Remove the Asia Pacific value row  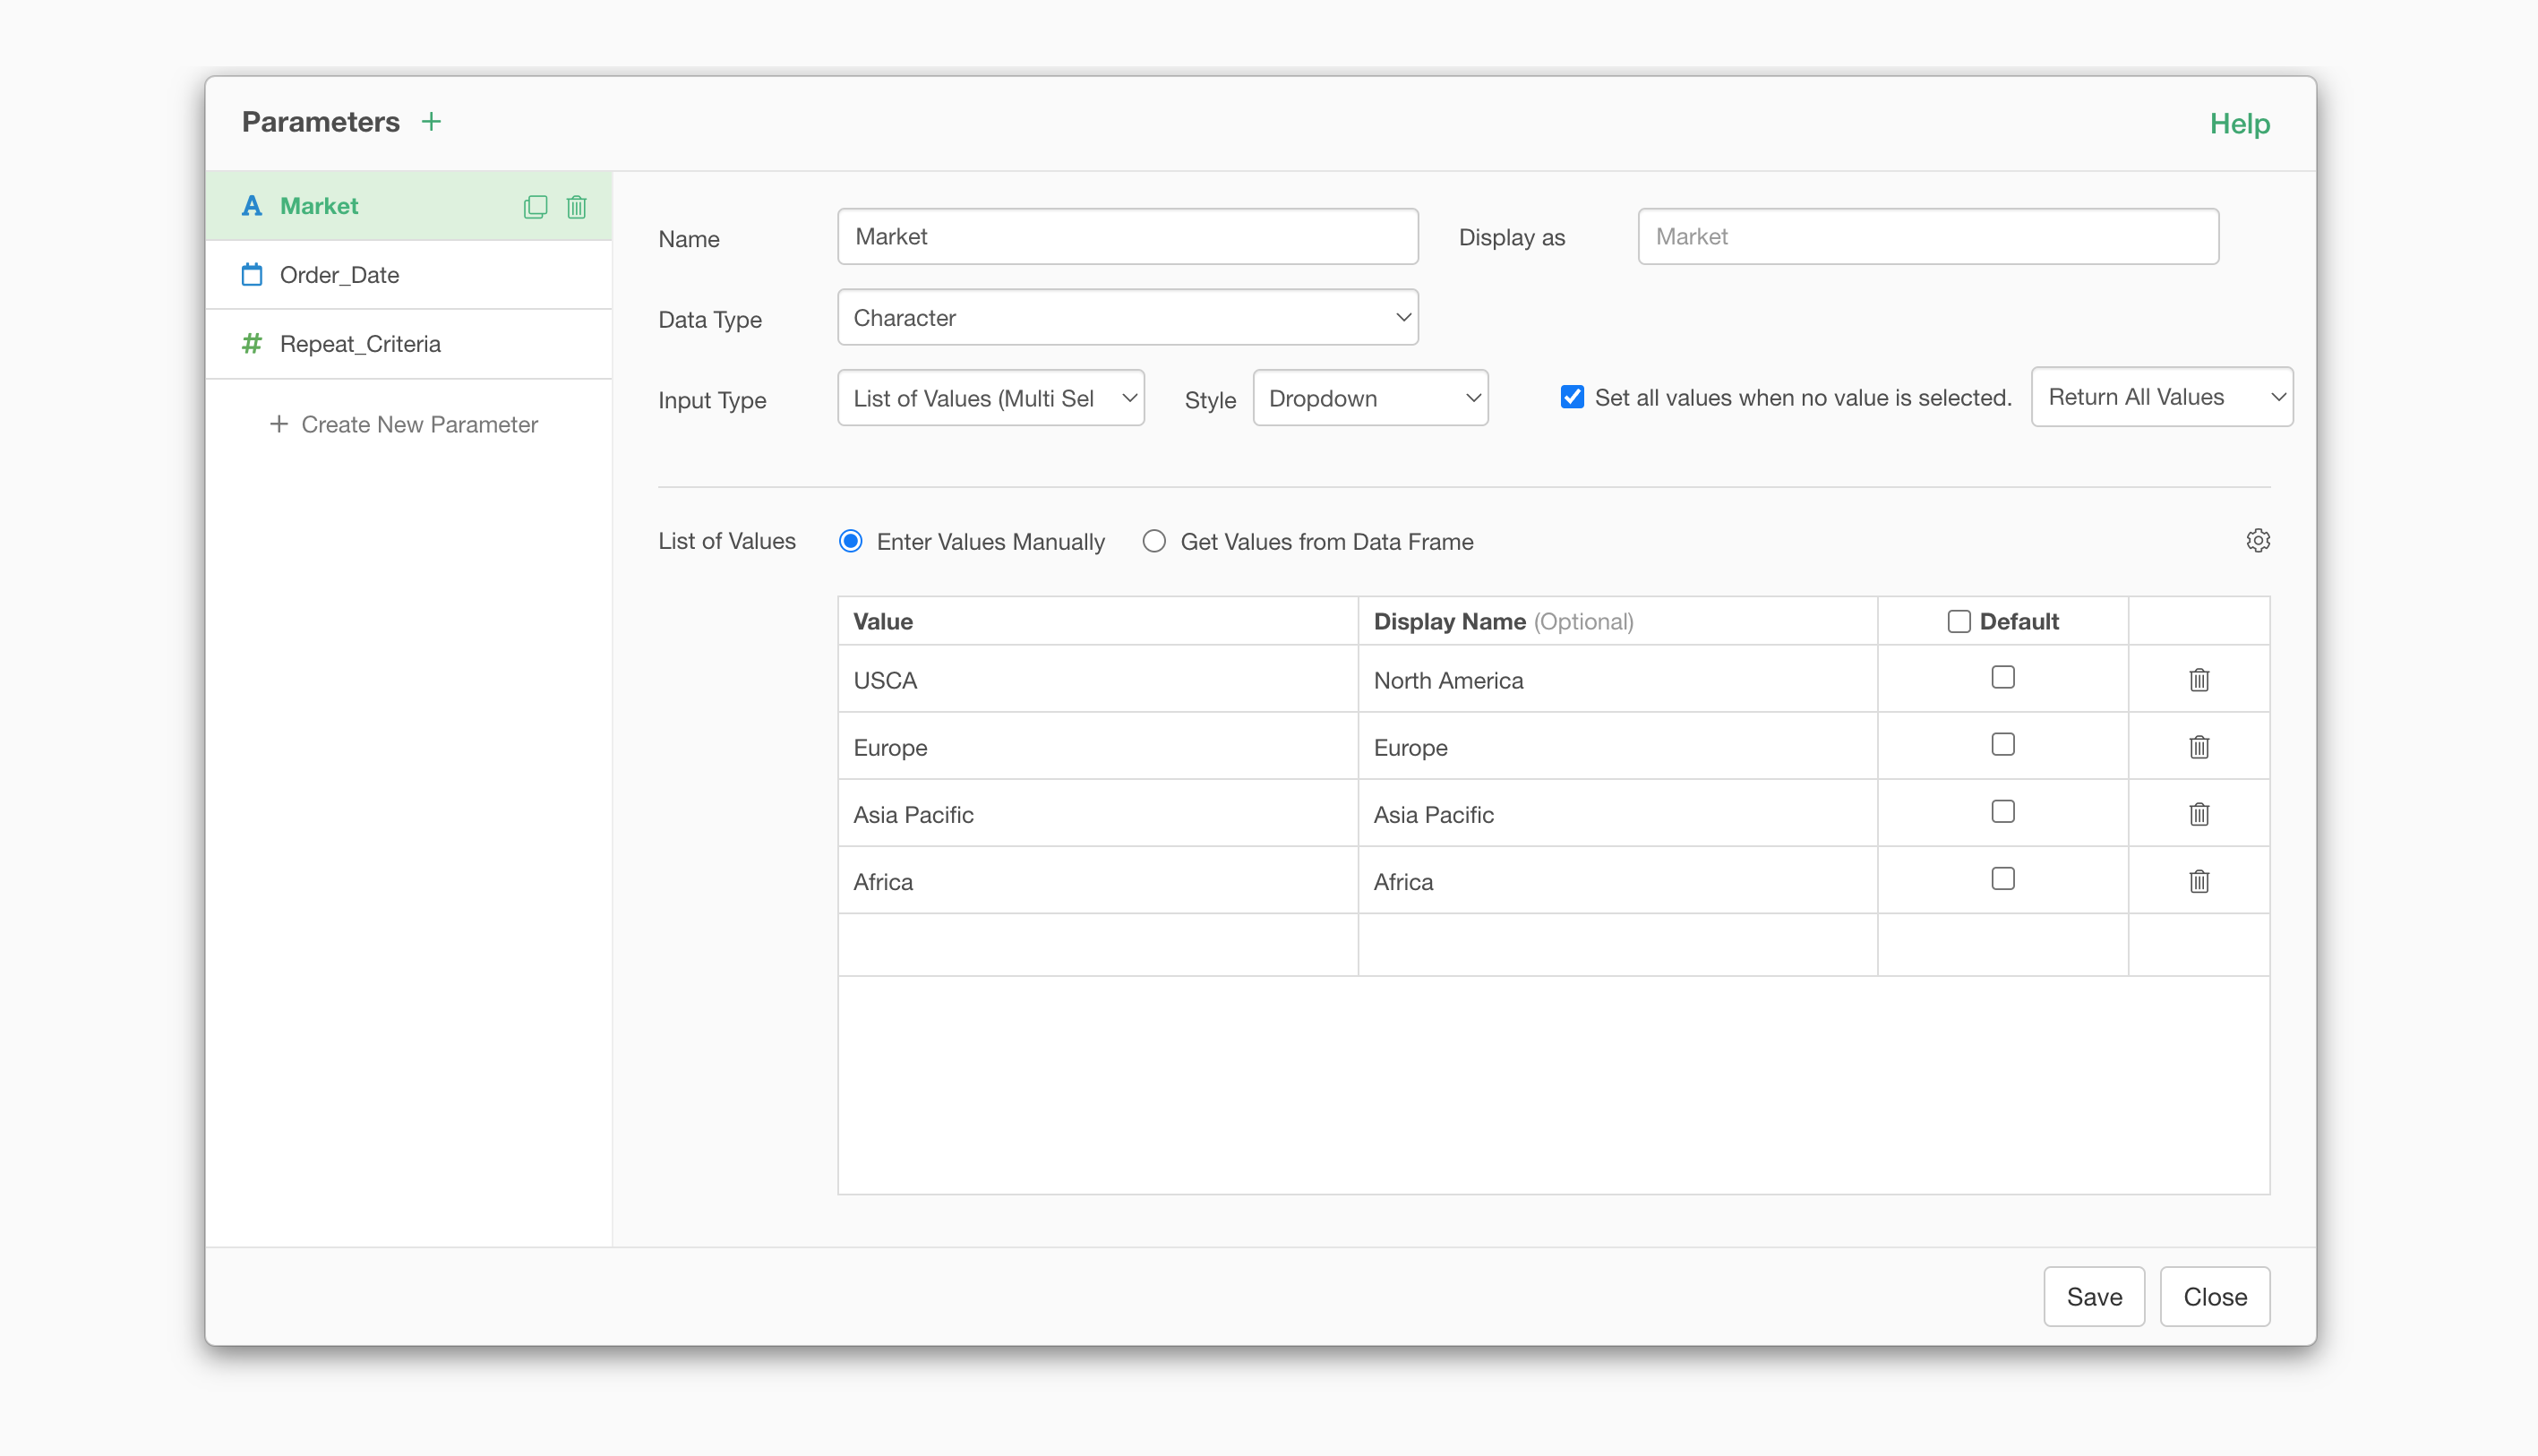pos(2198,814)
